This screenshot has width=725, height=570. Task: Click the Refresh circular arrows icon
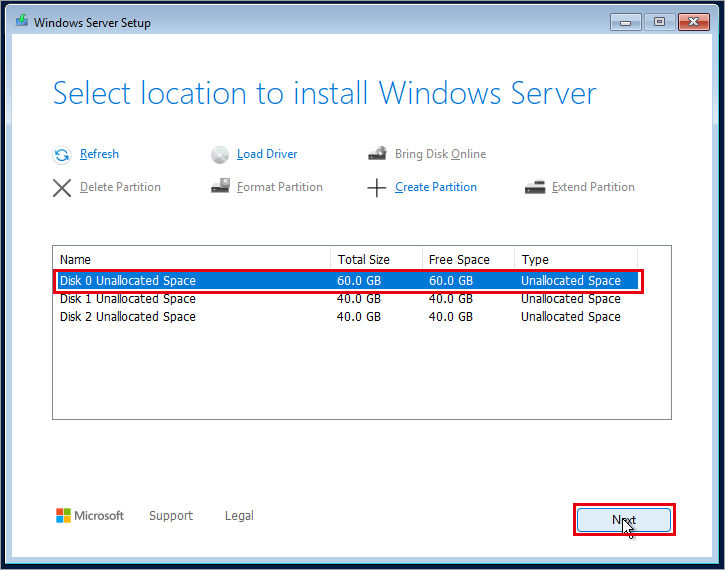tap(61, 155)
